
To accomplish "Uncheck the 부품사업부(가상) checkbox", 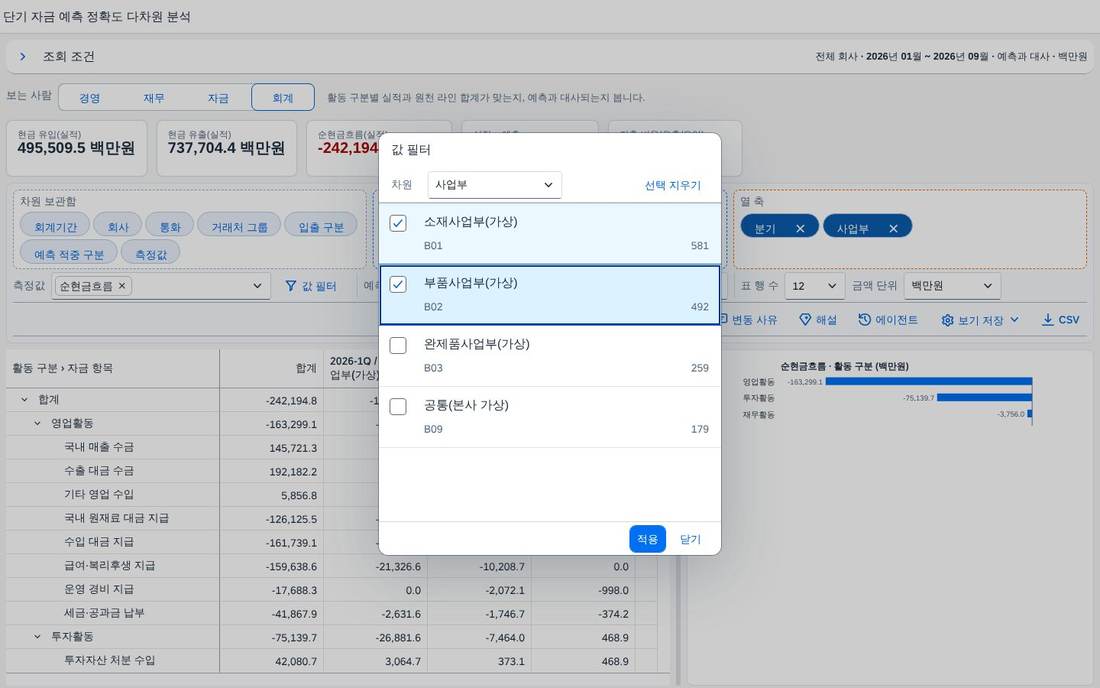I will [398, 285].
